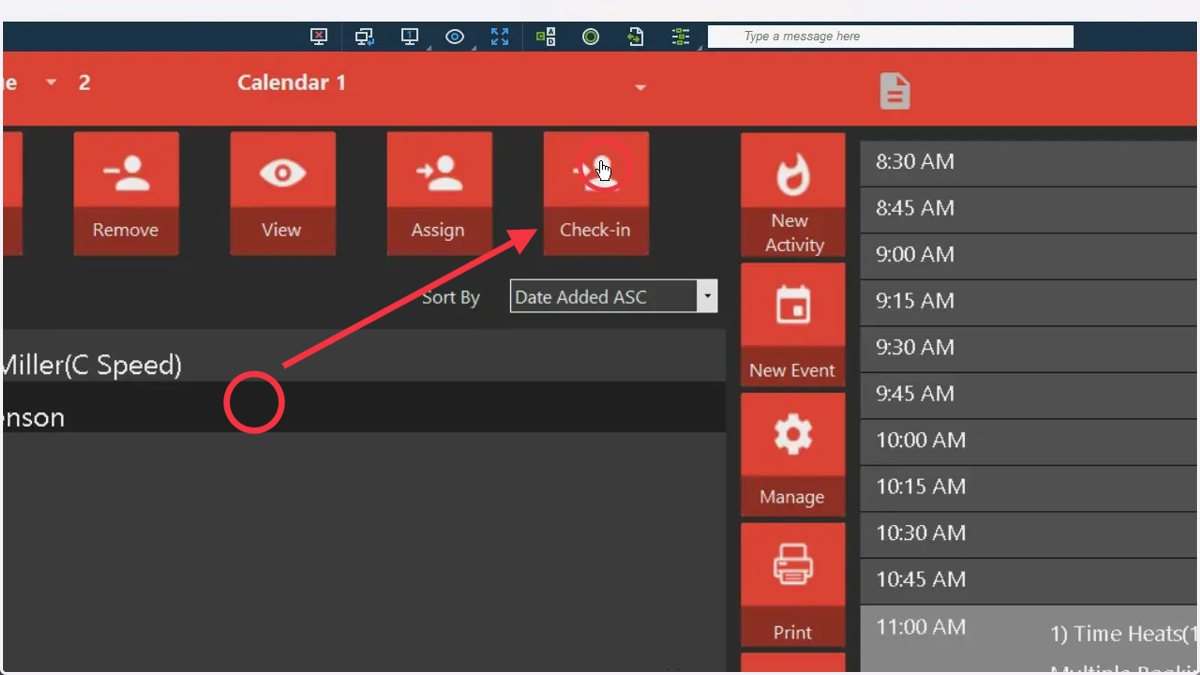Click the New Event calendar button
The width and height of the screenshot is (1200, 675).
792,325
